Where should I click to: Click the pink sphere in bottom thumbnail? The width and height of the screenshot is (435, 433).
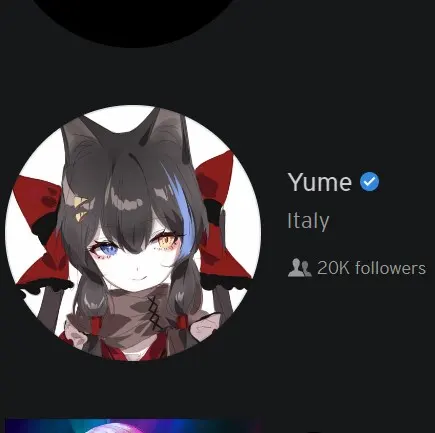[x=115, y=428]
